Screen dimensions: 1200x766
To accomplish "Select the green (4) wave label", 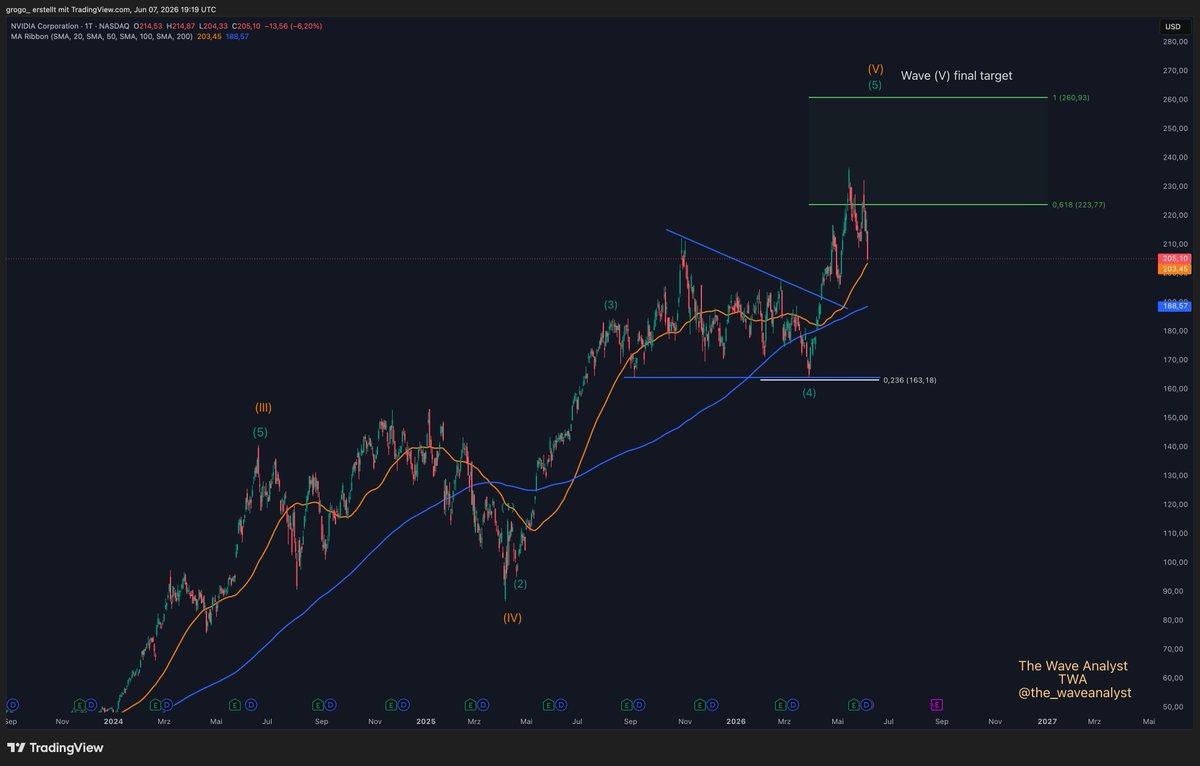I will point(809,393).
